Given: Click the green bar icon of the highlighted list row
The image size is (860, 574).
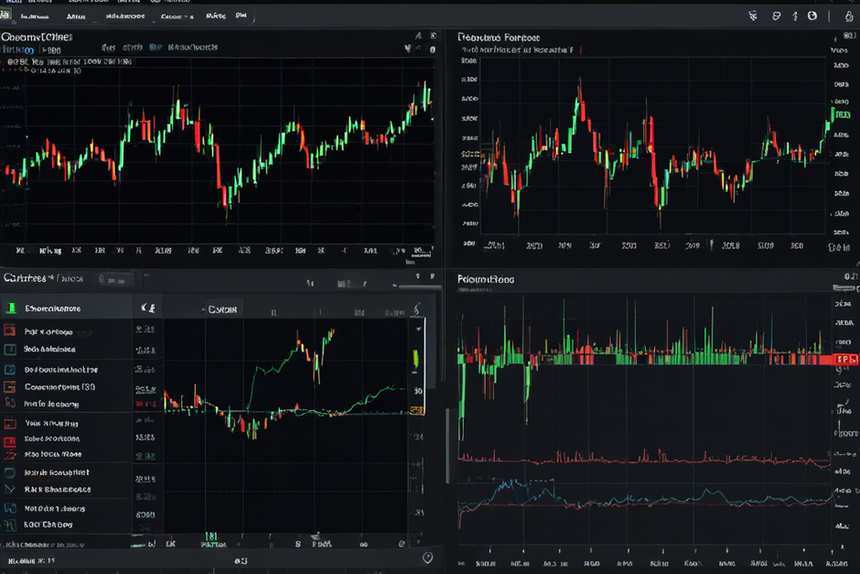Looking at the screenshot, I should click(10, 308).
